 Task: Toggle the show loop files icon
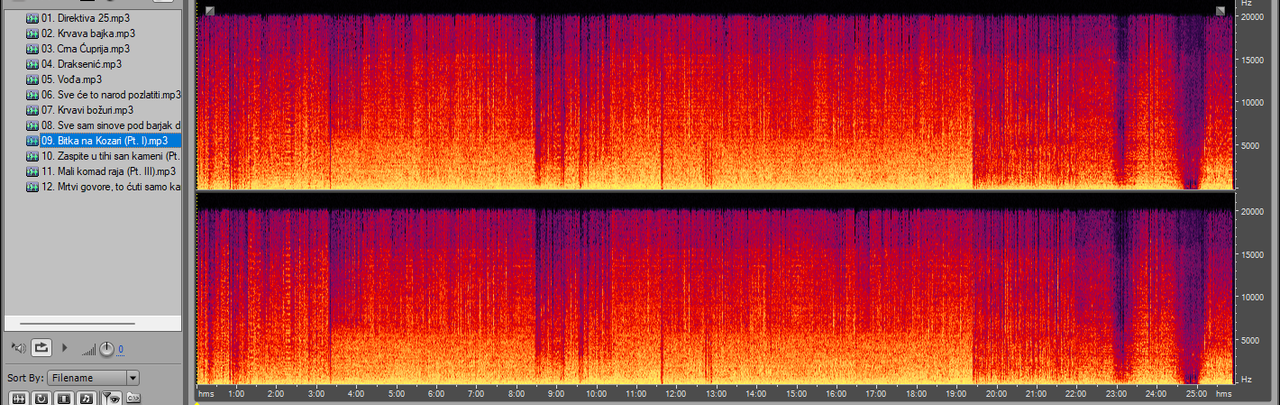point(41,398)
